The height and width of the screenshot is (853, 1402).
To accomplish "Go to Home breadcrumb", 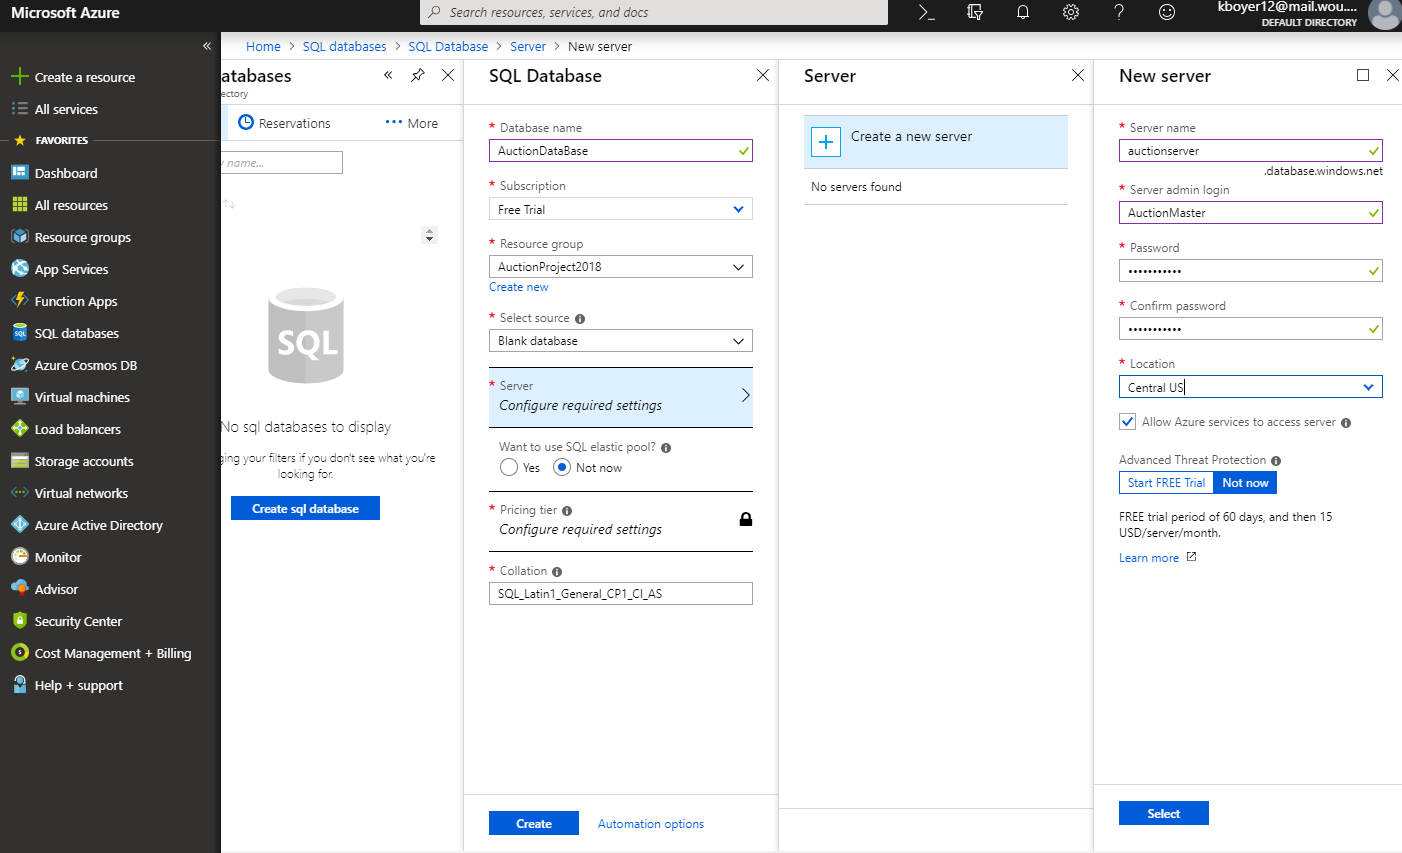I will point(263,46).
